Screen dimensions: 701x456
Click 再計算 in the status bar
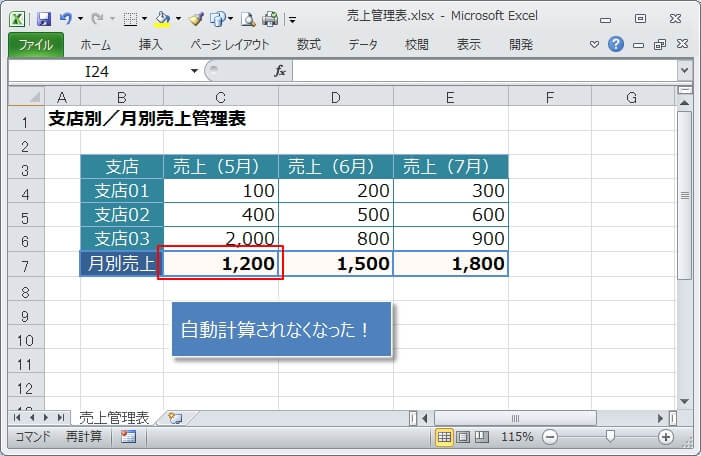pos(84,436)
